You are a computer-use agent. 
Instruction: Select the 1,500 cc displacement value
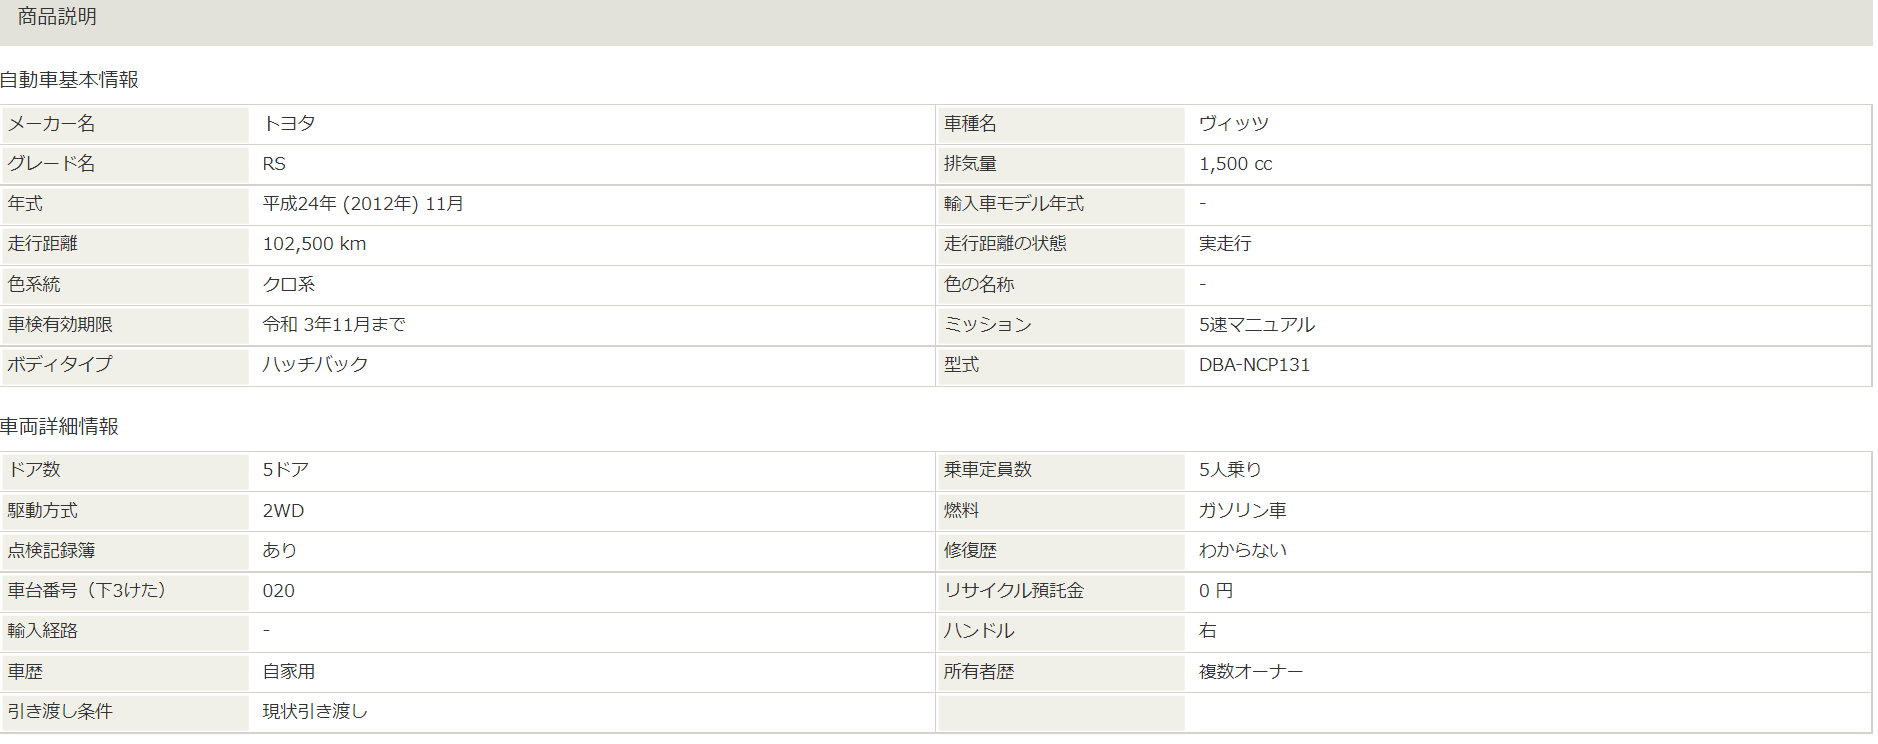[x=1235, y=164]
